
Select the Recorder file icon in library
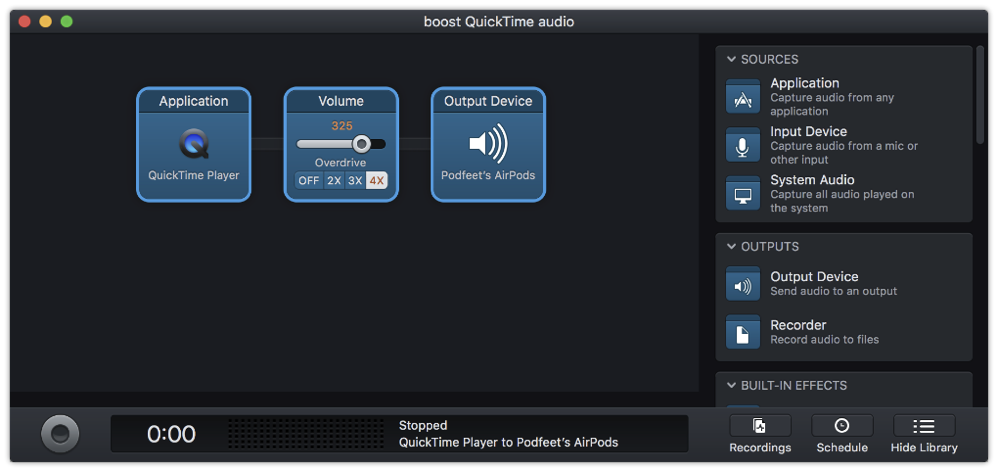click(743, 332)
